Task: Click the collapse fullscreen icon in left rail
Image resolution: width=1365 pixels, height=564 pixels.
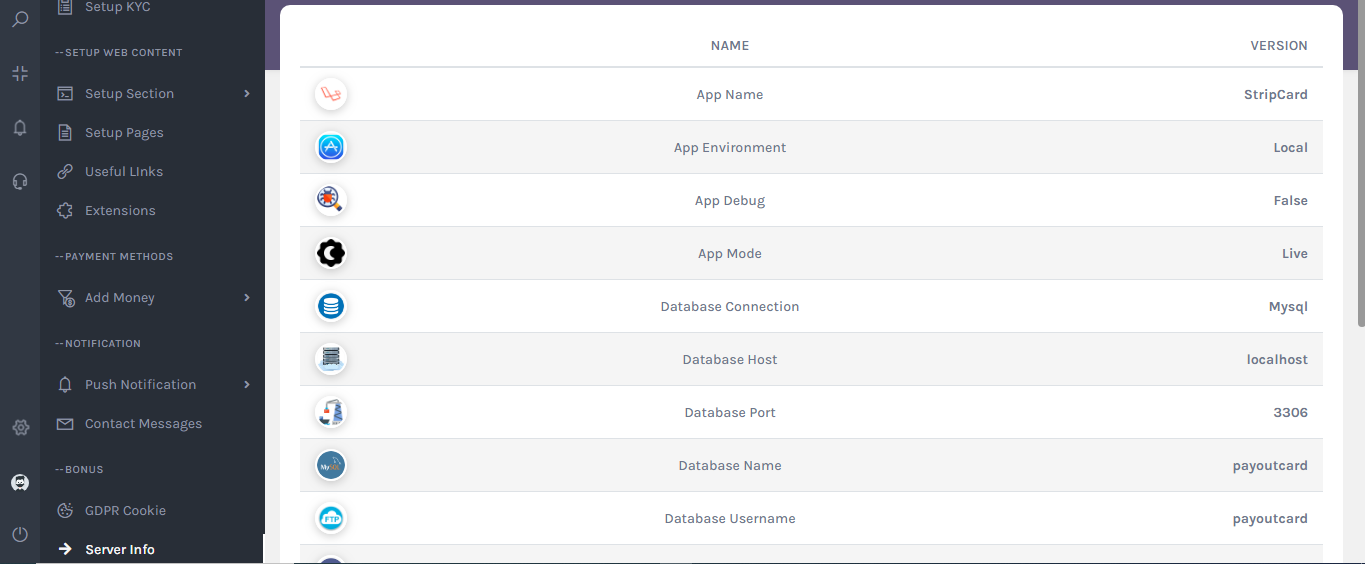Action: [20, 73]
